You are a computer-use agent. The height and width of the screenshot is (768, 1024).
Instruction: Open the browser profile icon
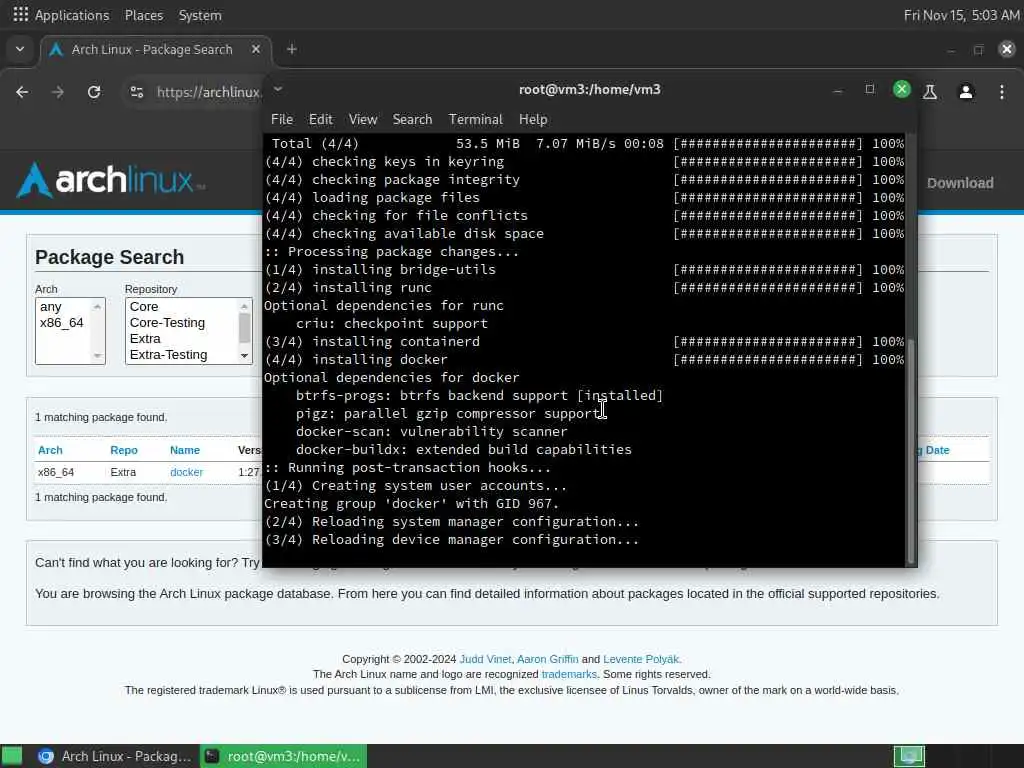click(x=966, y=92)
